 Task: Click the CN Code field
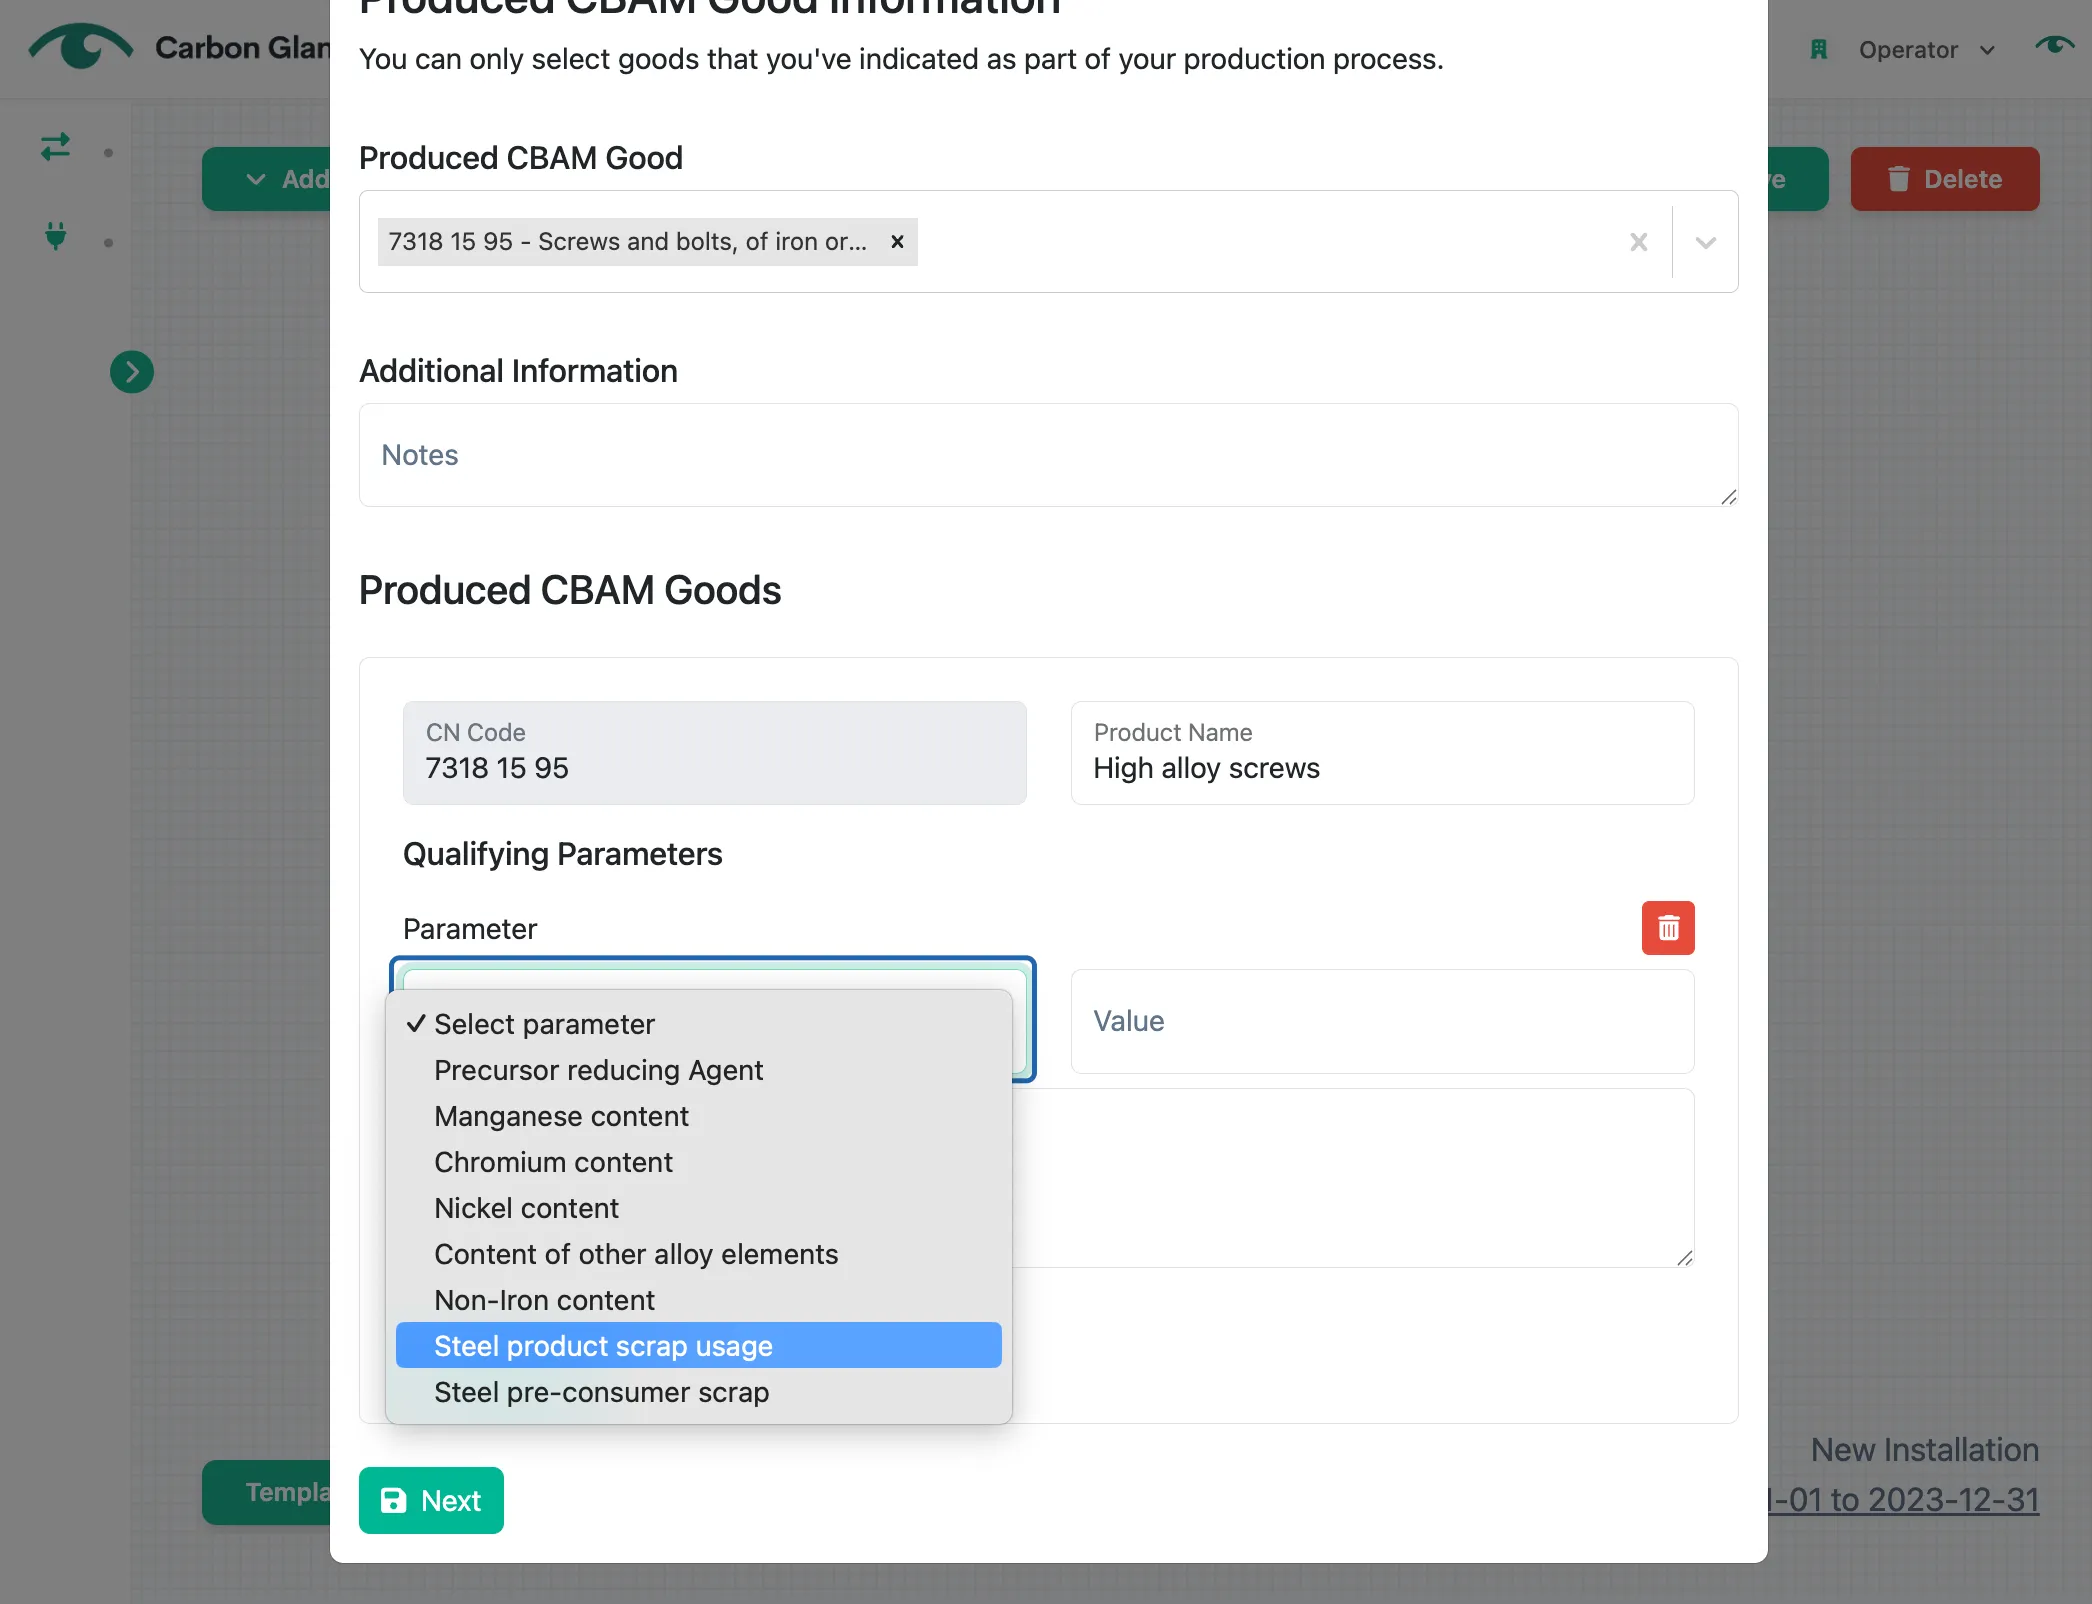click(714, 753)
